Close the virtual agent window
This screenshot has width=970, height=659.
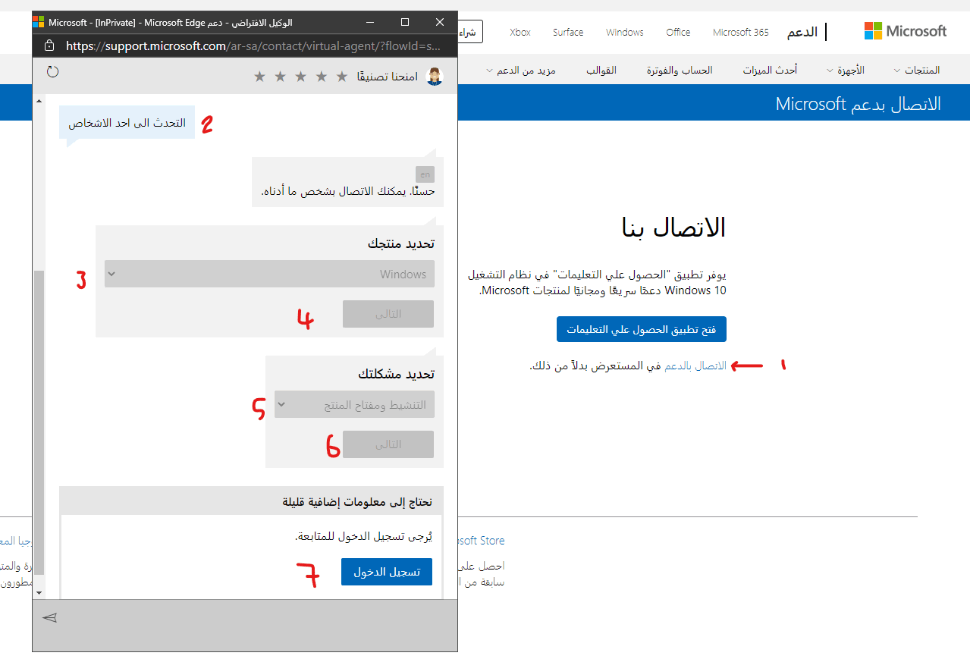pos(440,22)
